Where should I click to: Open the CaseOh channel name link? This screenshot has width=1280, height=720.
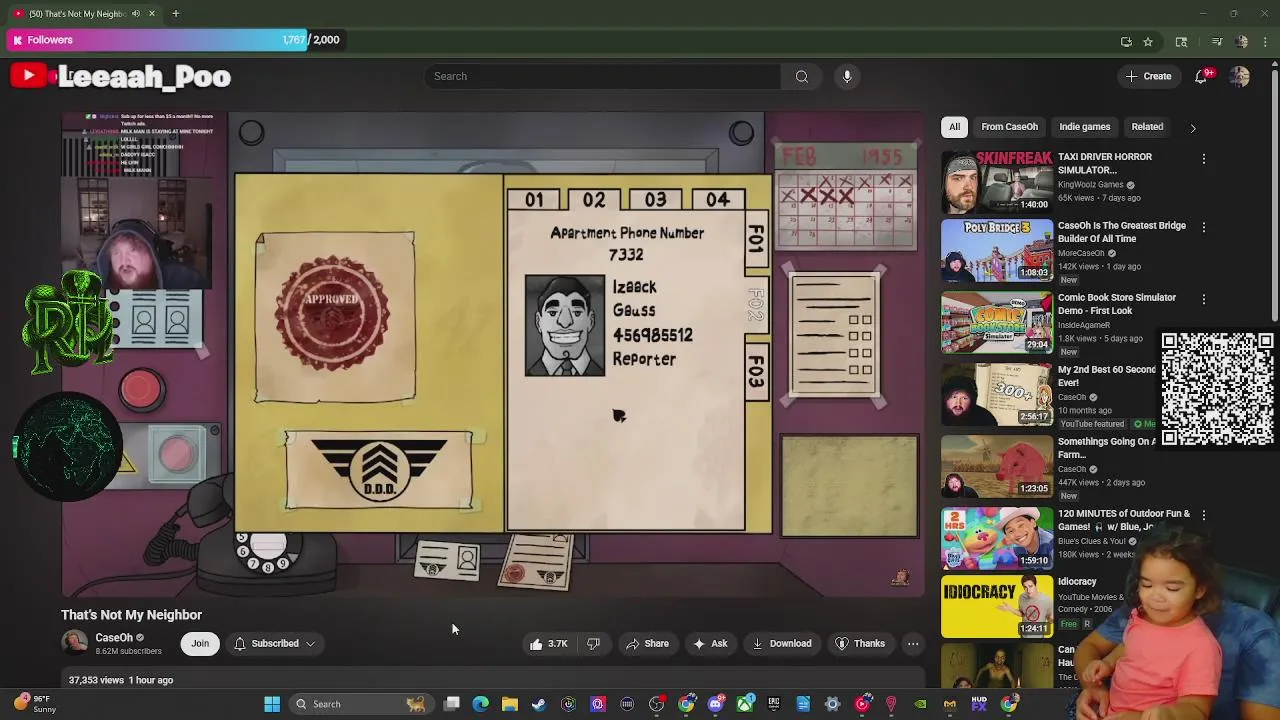[x=114, y=638]
